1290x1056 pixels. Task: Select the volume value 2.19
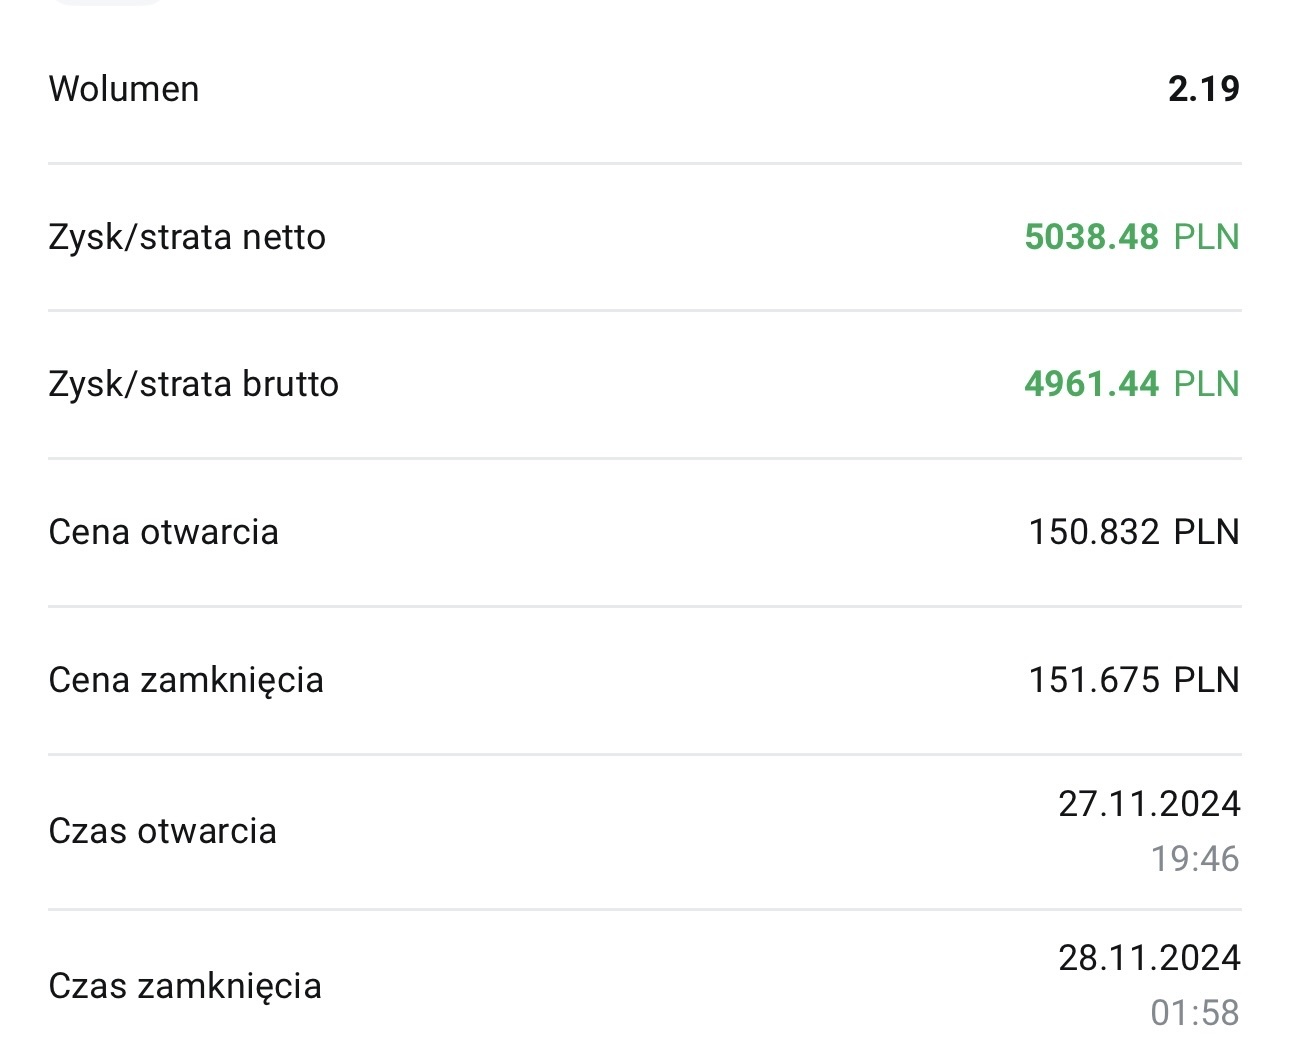1203,89
